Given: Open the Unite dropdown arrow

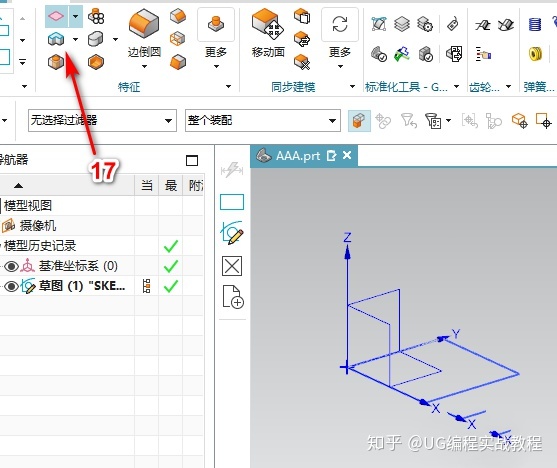Looking at the screenshot, I should pos(115,39).
